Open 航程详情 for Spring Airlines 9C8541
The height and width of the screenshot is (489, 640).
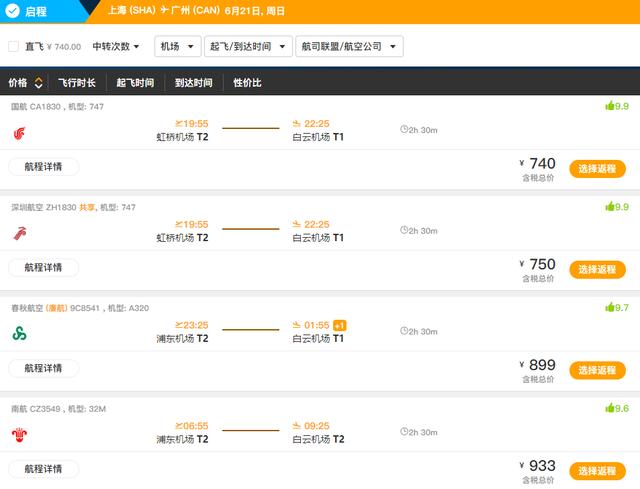coord(43,368)
